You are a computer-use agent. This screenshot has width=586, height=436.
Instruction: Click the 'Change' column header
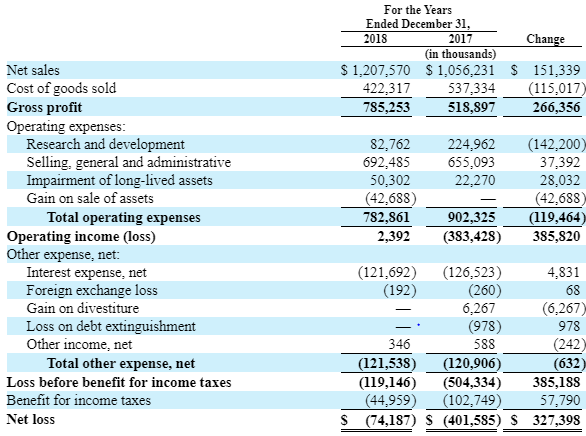pos(545,39)
